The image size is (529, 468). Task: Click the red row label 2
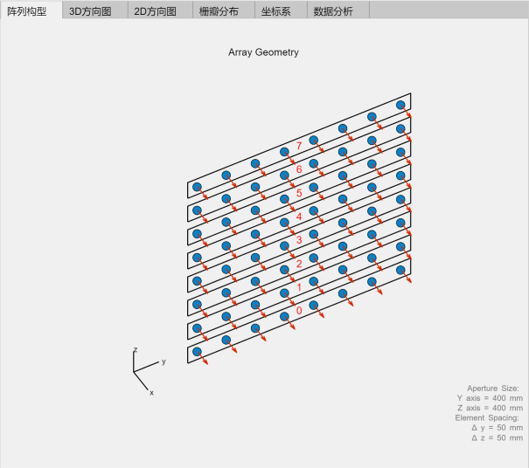tap(299, 263)
